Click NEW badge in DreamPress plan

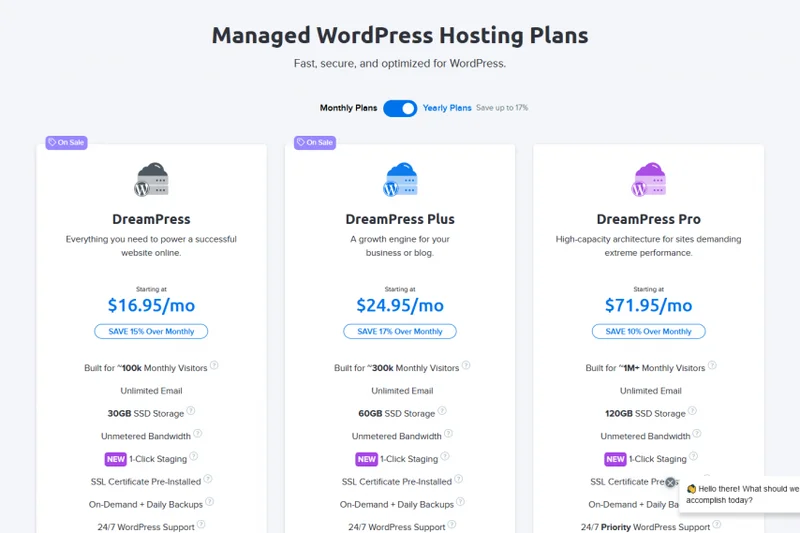click(x=116, y=459)
